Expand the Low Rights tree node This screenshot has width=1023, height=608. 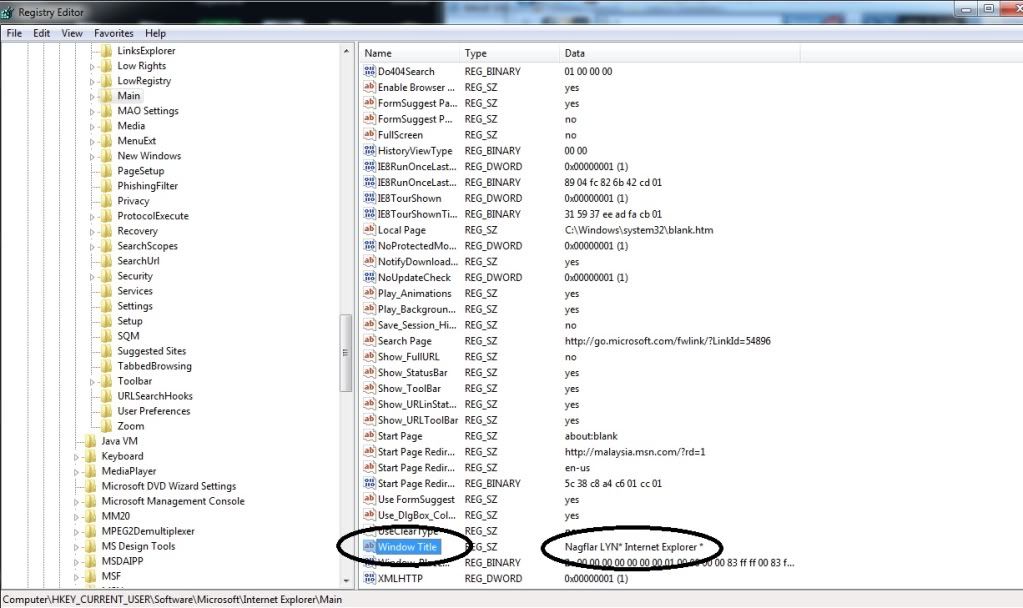(93, 66)
